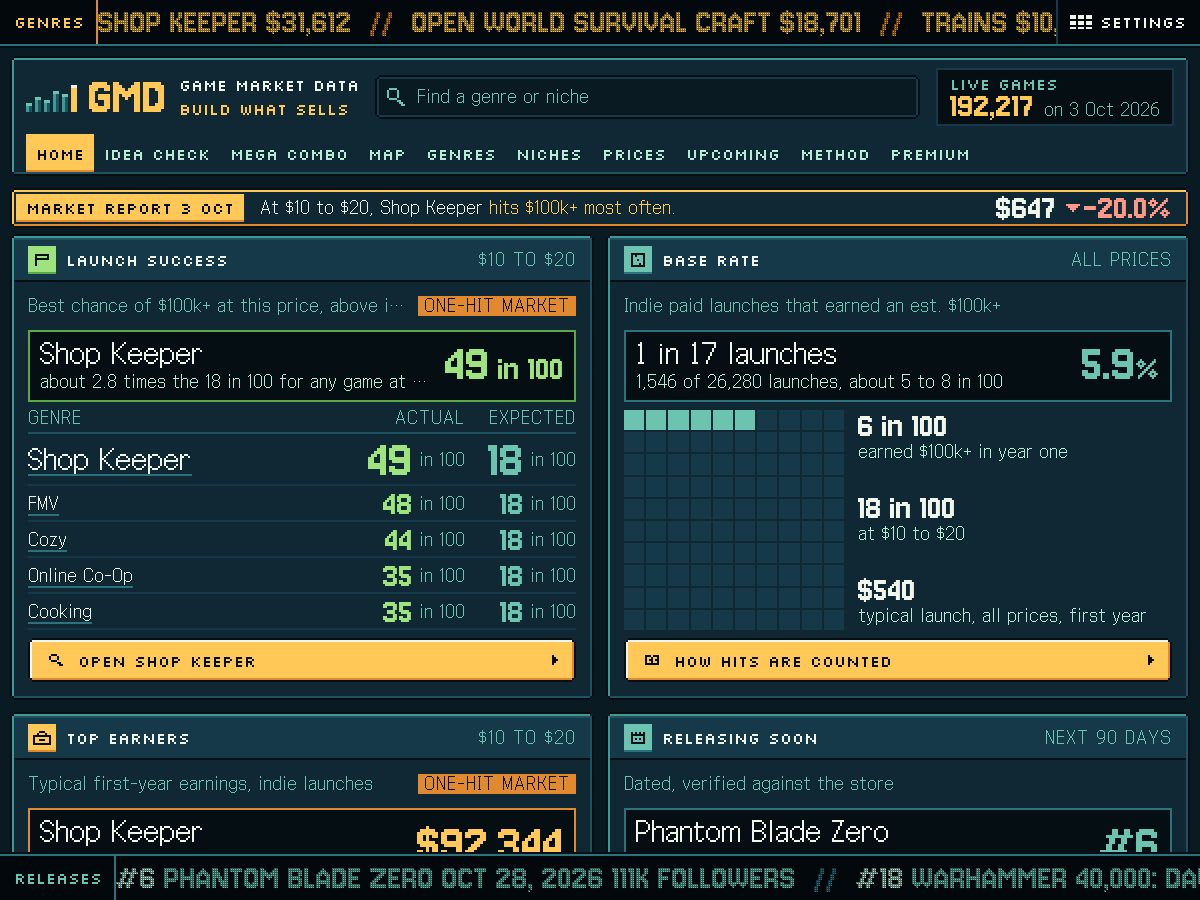Click Top Earners One-Hit Market badge
The width and height of the screenshot is (1200, 900).
point(497,783)
